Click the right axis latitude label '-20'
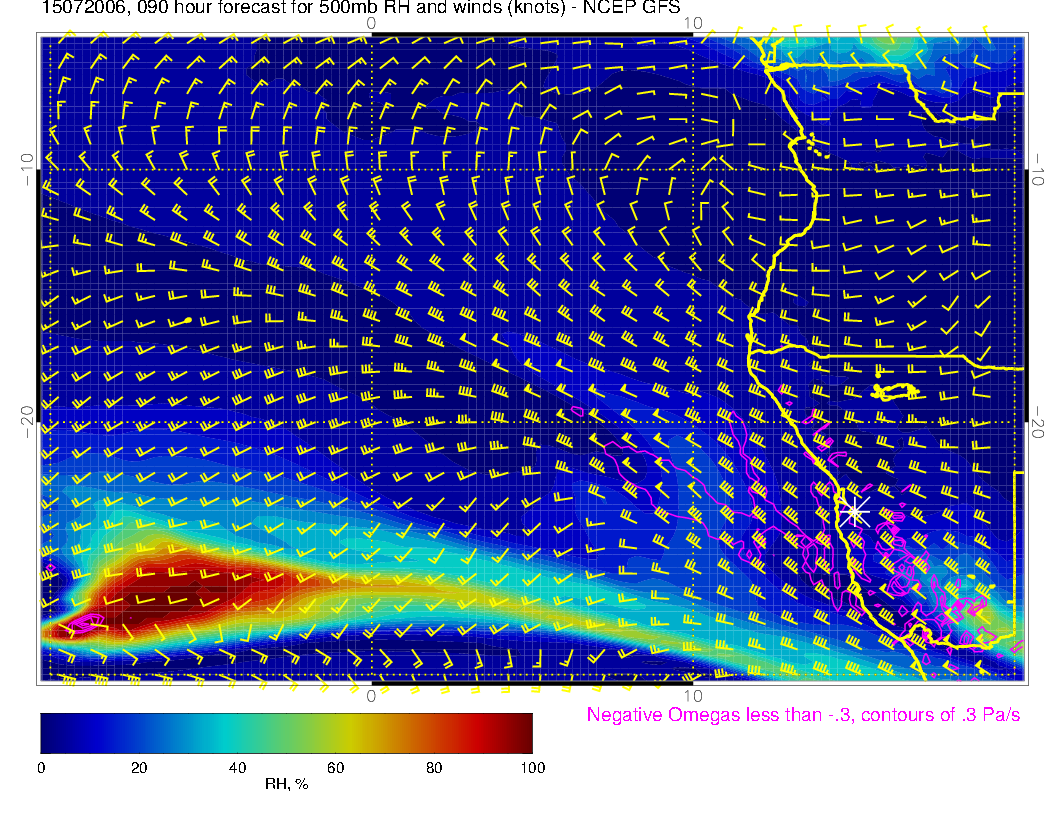1056x816 pixels. pyautogui.click(x=1038, y=421)
